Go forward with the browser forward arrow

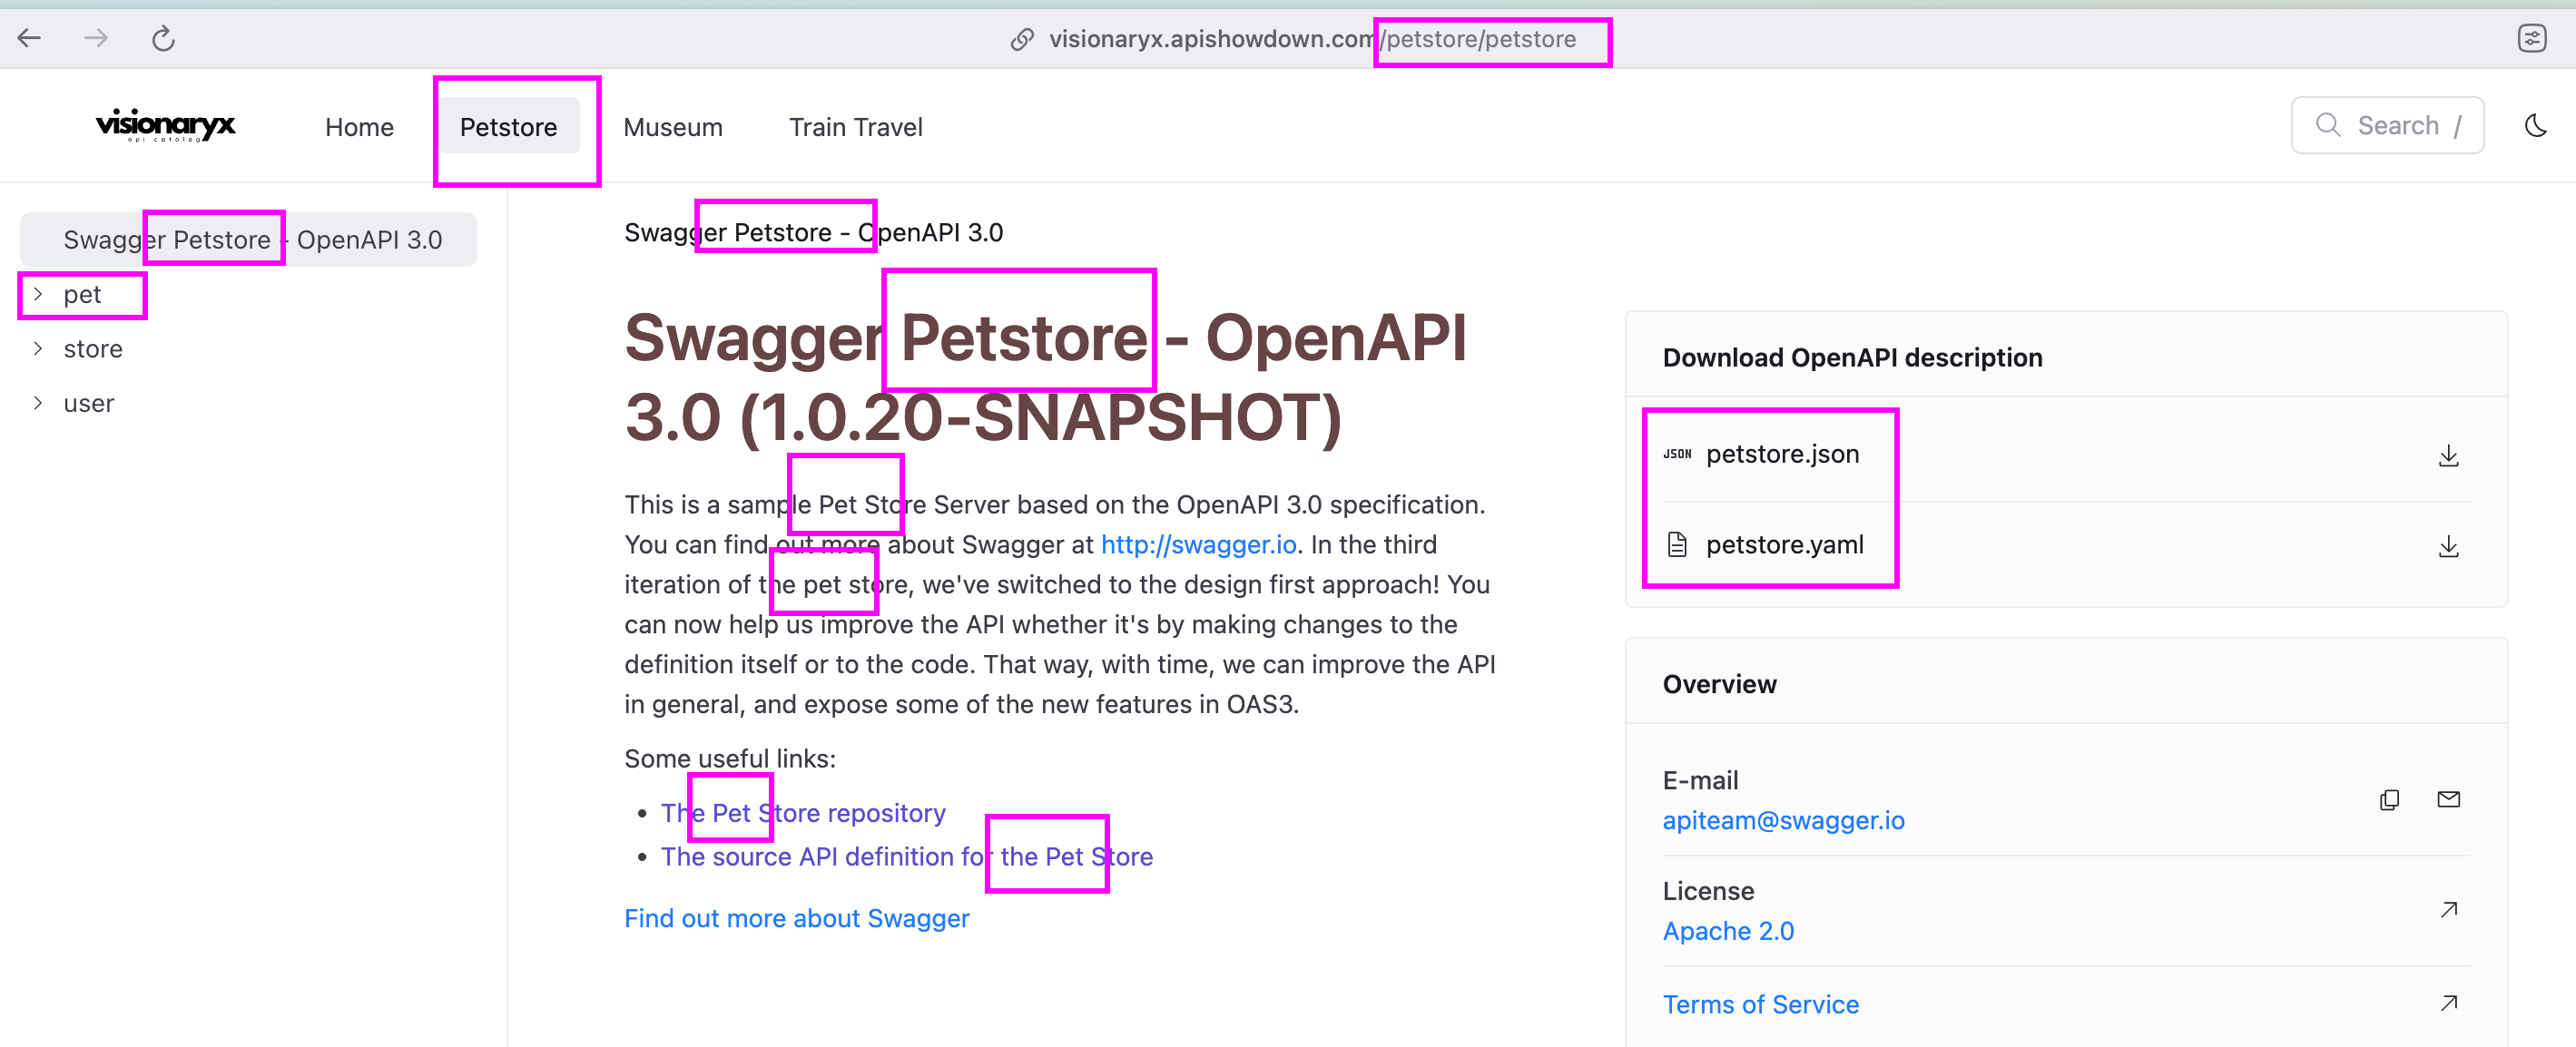click(x=96, y=38)
